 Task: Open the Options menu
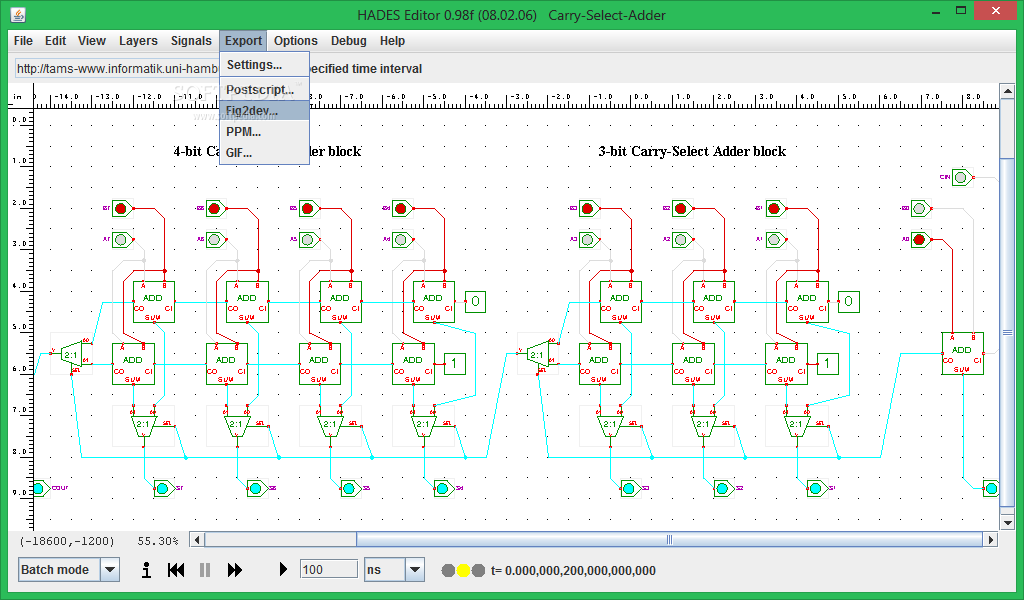coord(296,40)
